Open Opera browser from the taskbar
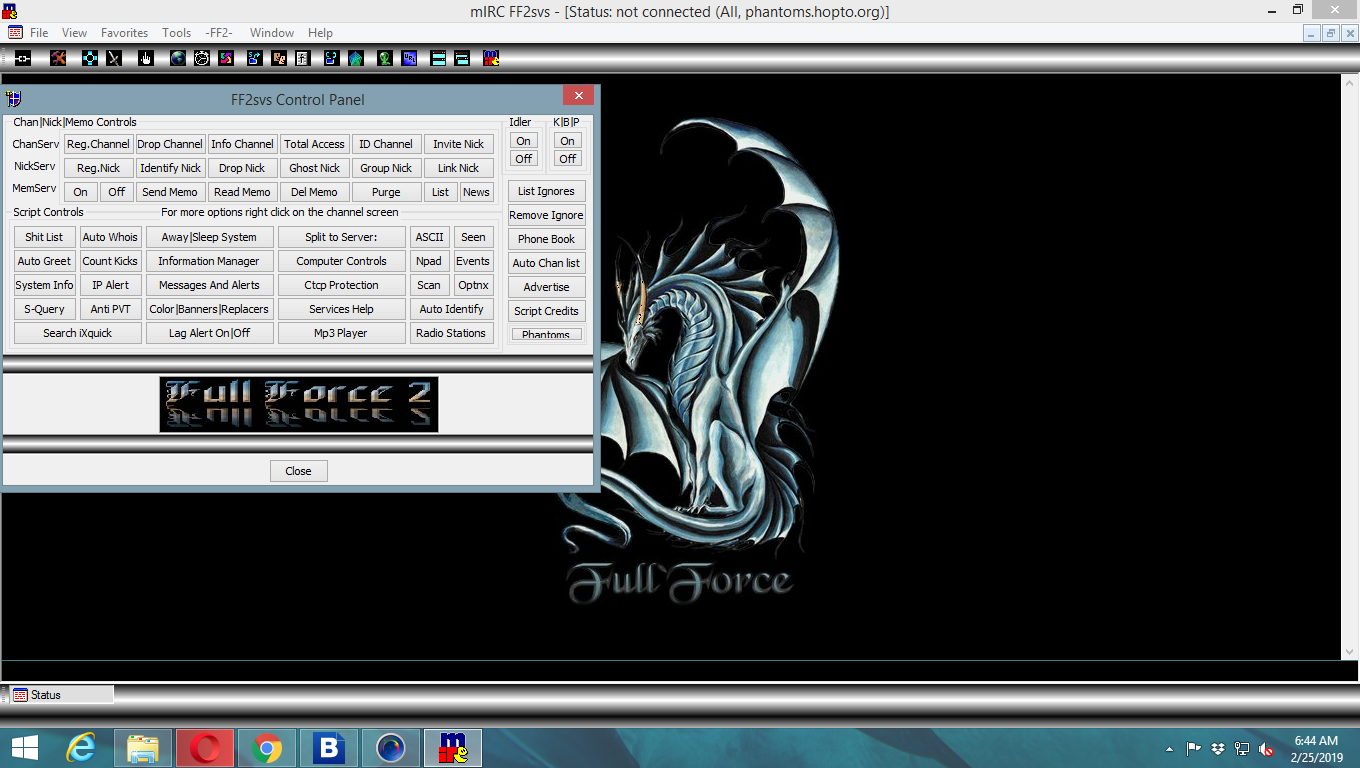 [x=205, y=747]
